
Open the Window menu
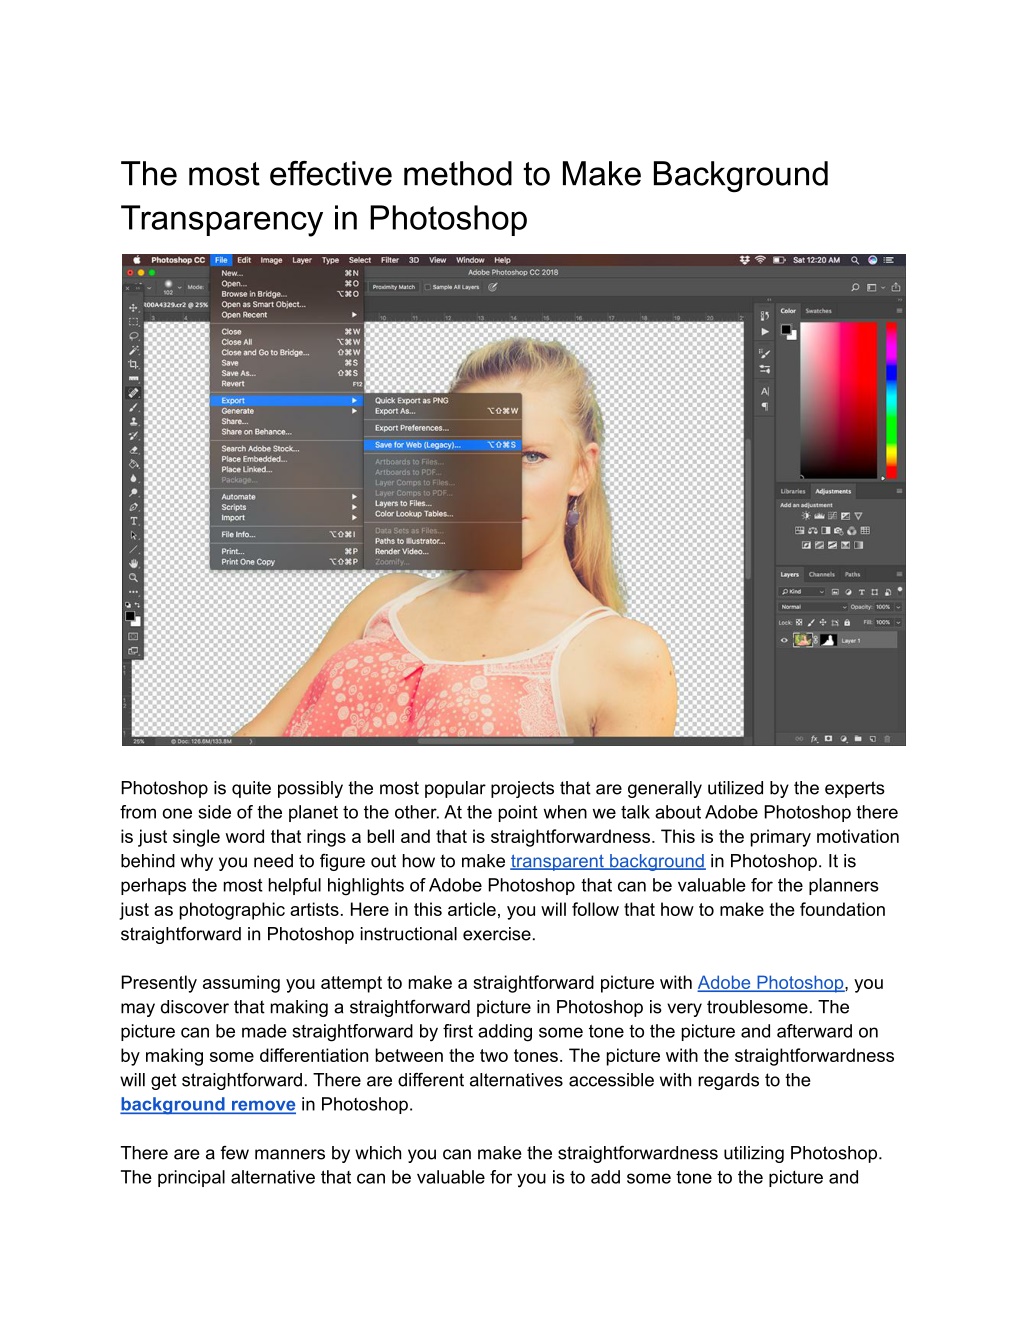[x=470, y=260]
